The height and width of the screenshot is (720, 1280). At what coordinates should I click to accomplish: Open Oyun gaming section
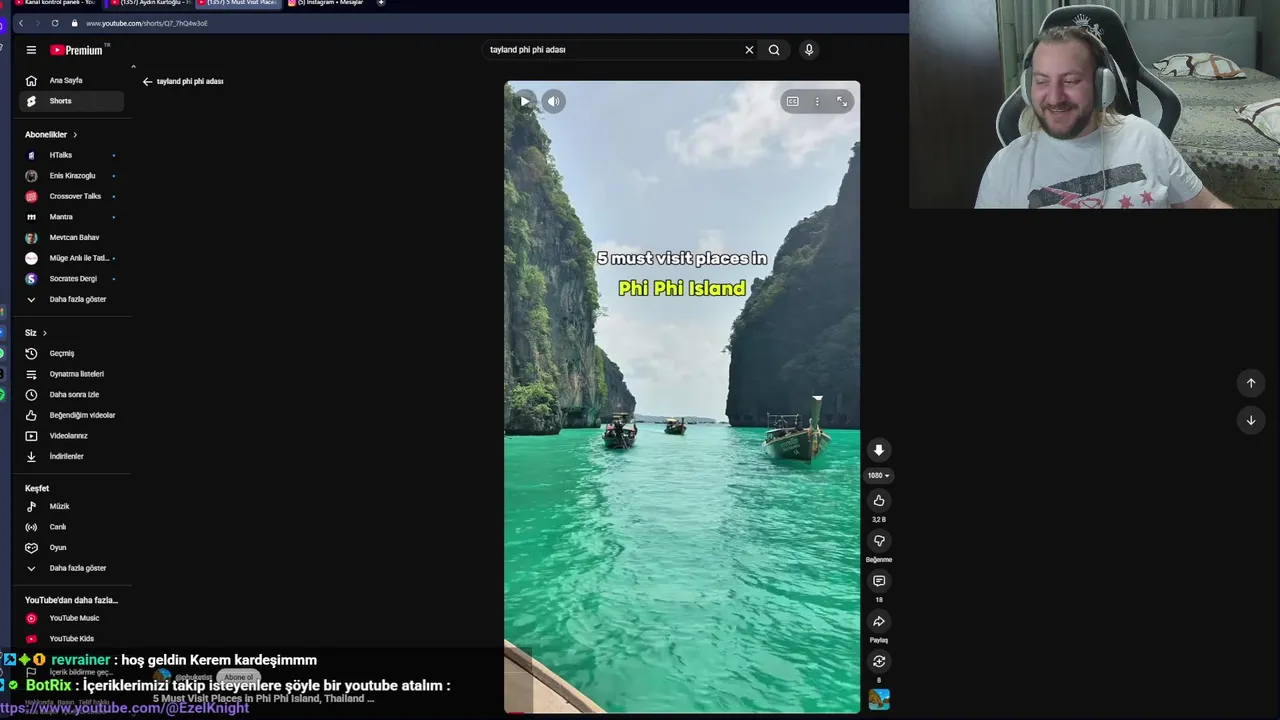coord(72,548)
